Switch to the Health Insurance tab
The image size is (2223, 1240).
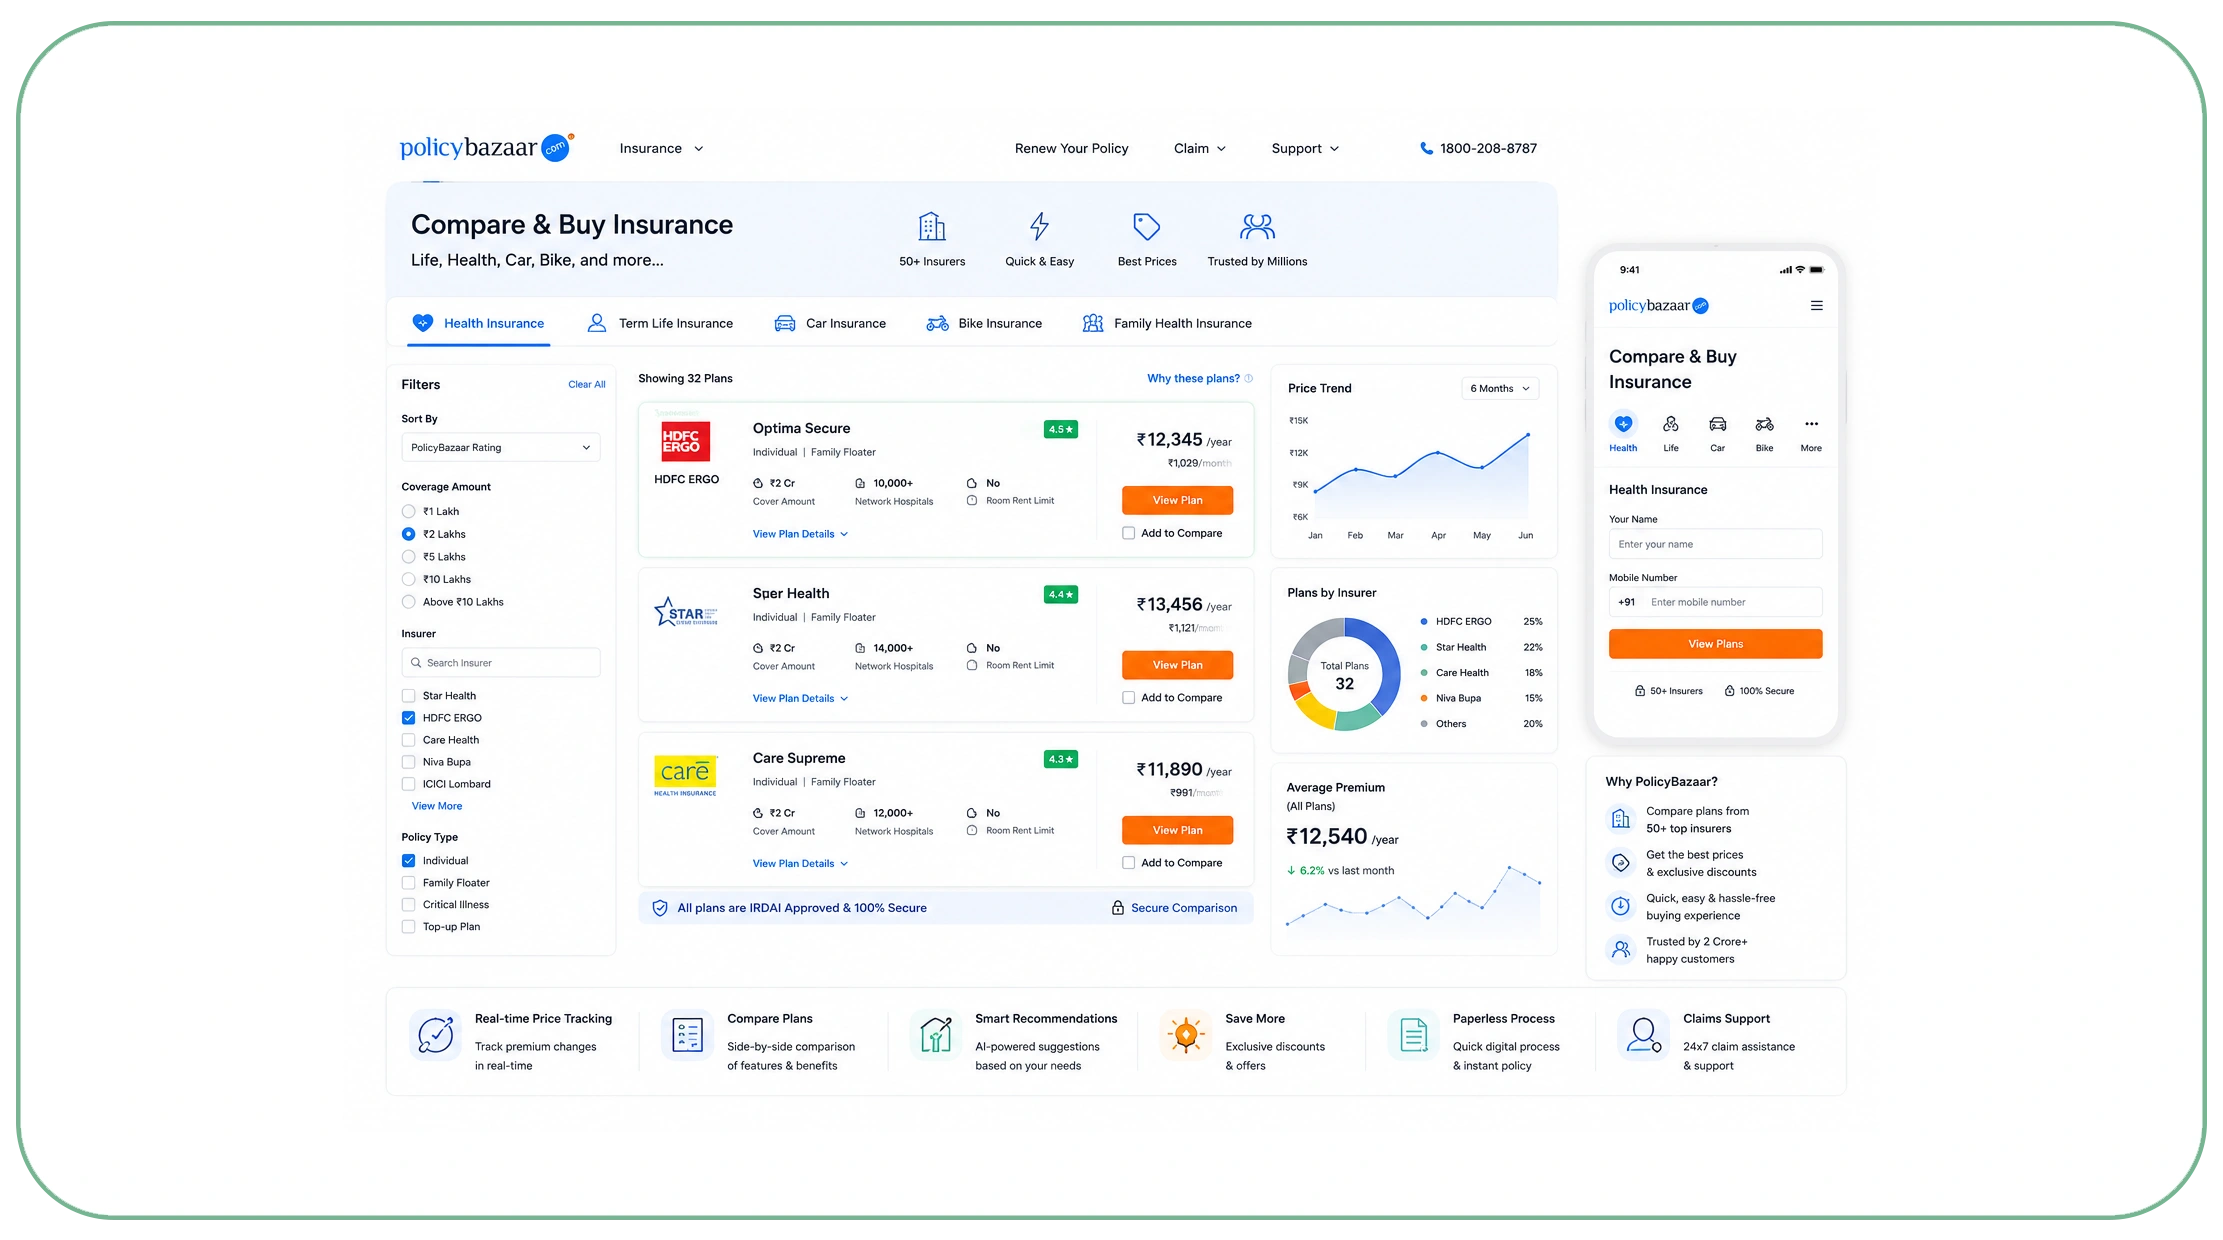pos(478,323)
